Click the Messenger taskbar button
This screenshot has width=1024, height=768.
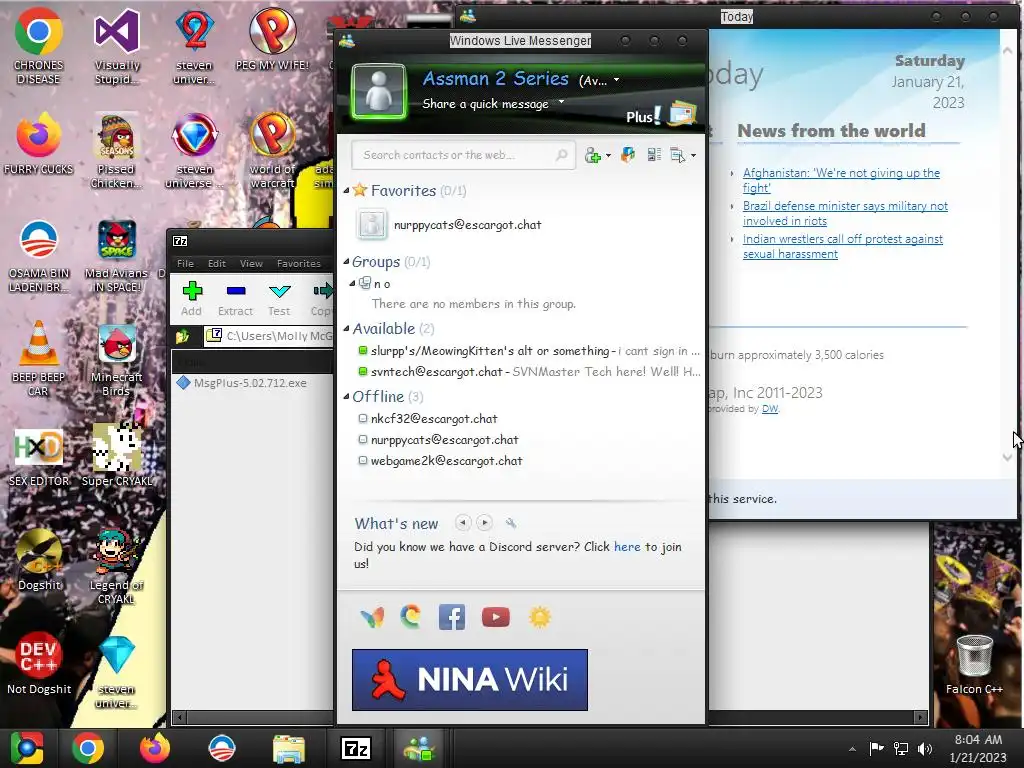click(x=419, y=748)
